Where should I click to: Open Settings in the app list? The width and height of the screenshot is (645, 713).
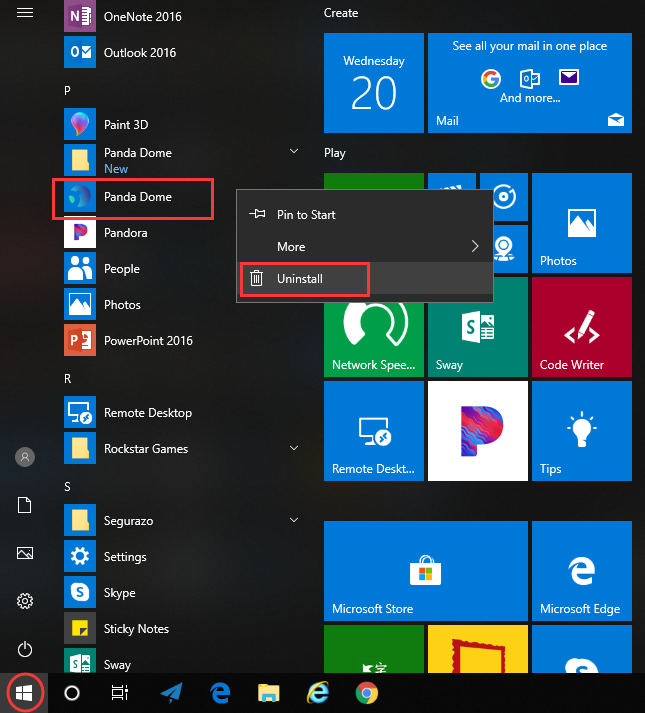click(x=180, y=556)
